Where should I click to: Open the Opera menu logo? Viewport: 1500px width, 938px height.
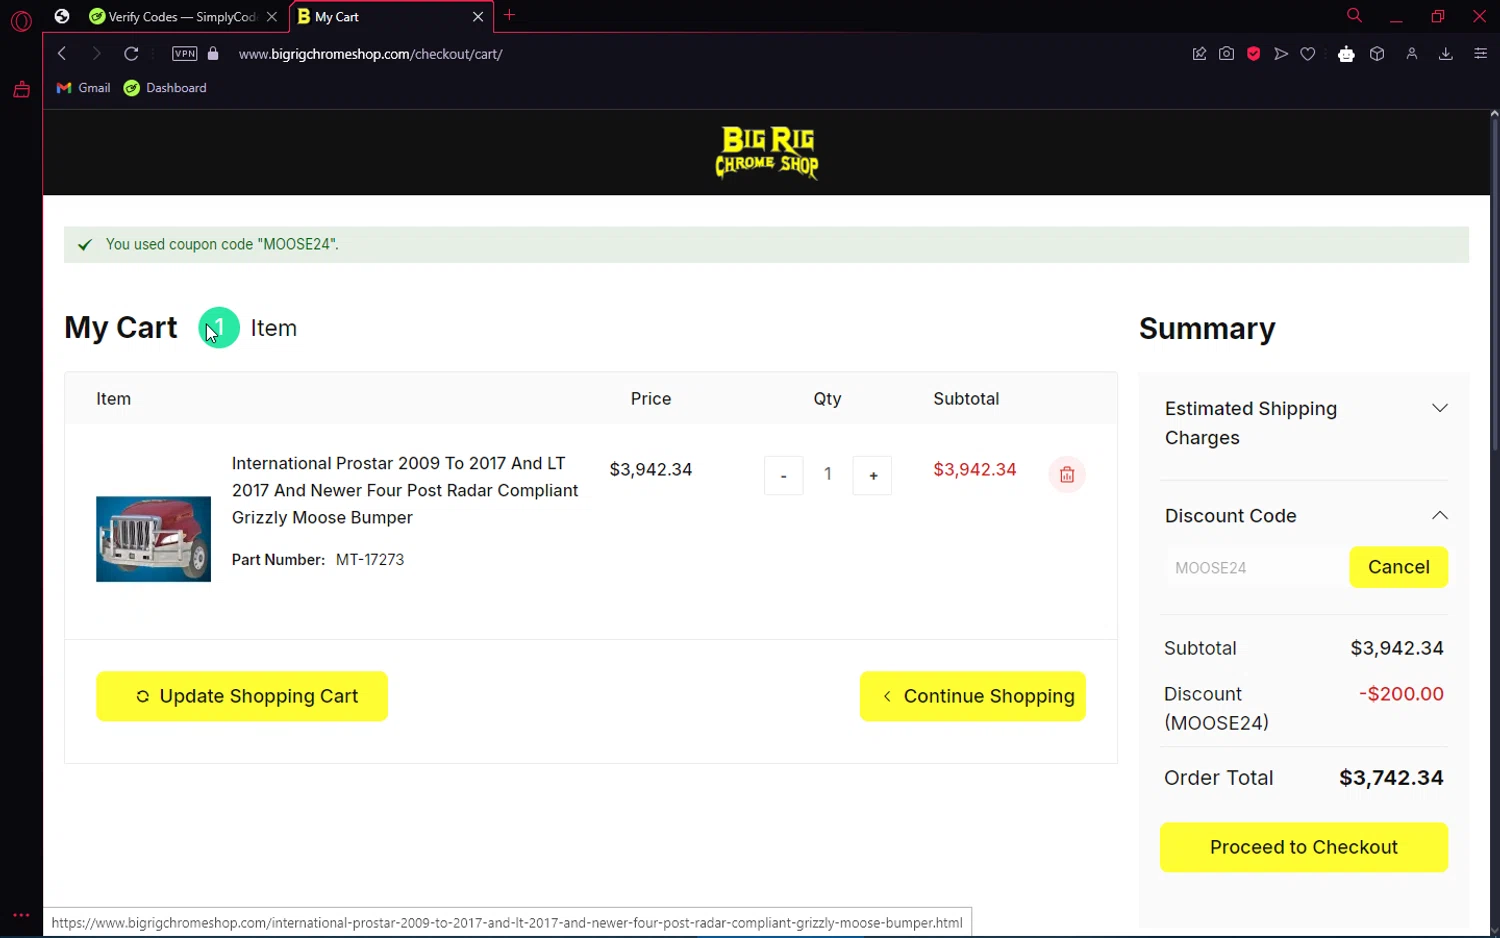(x=21, y=20)
